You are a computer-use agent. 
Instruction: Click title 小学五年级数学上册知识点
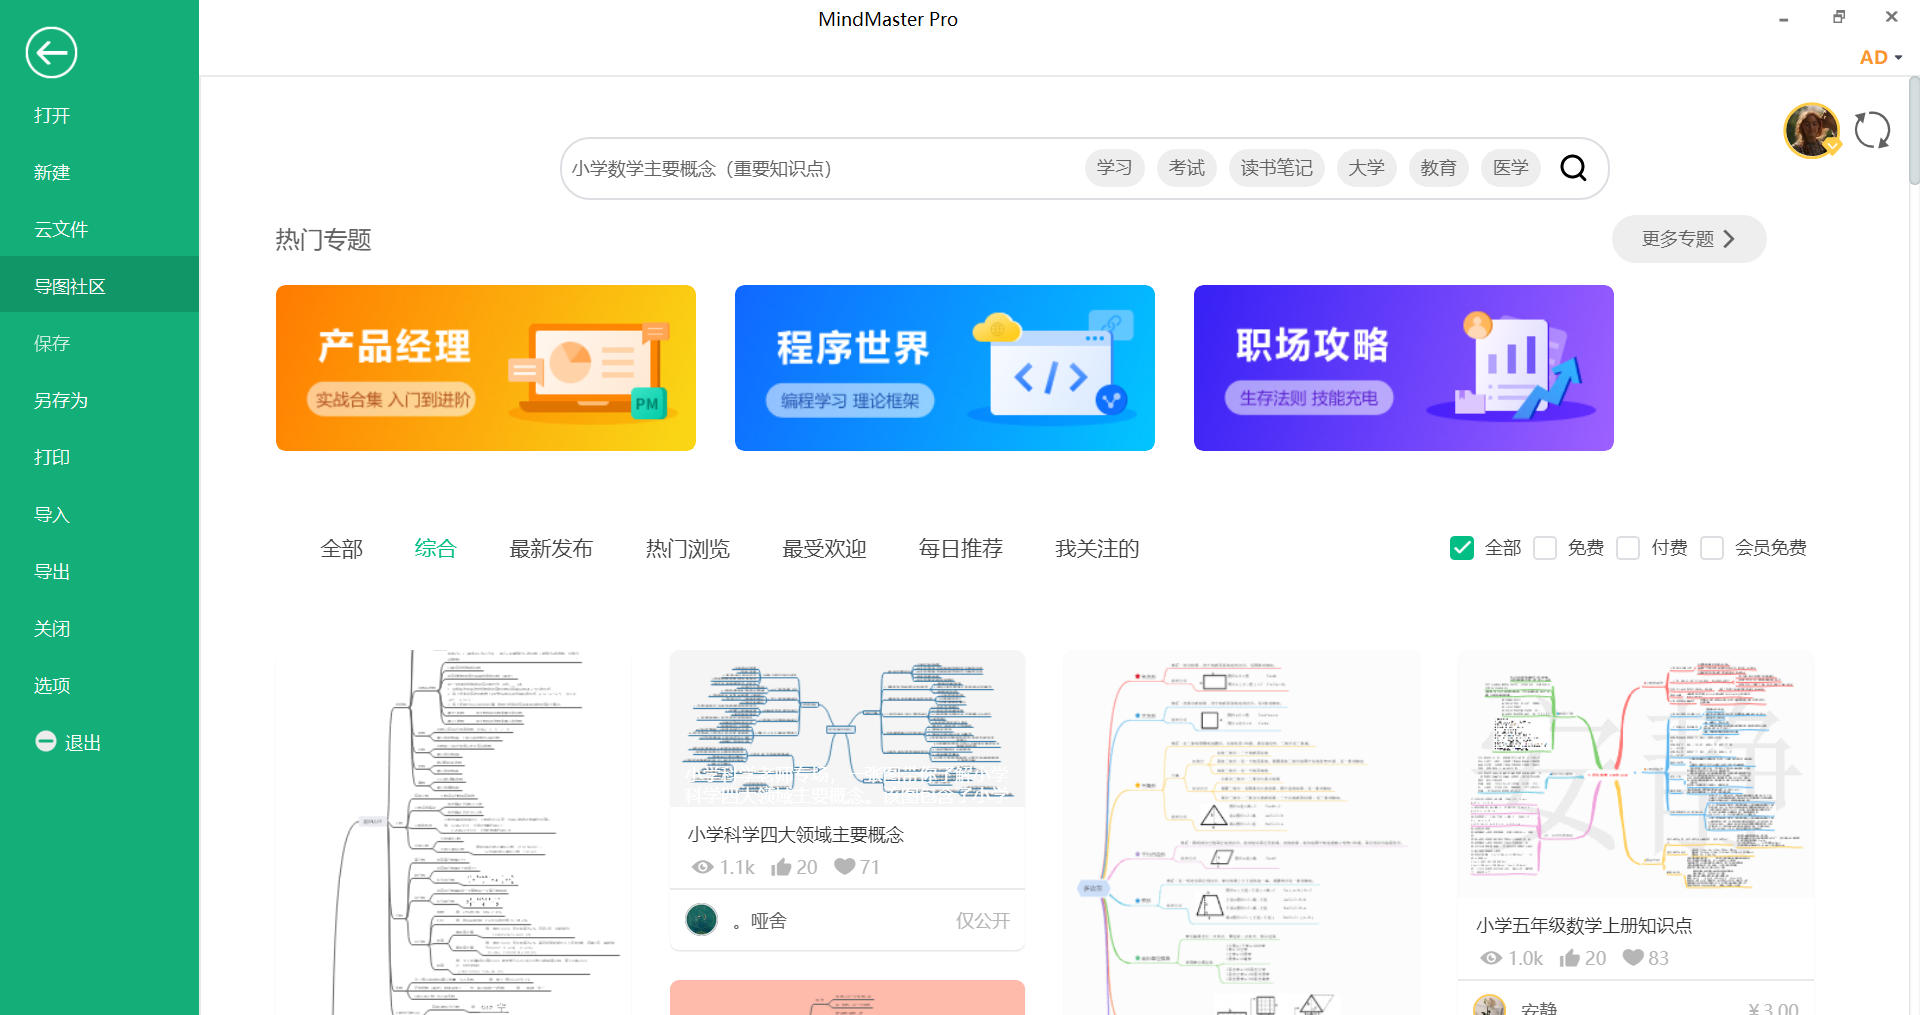tap(1585, 925)
